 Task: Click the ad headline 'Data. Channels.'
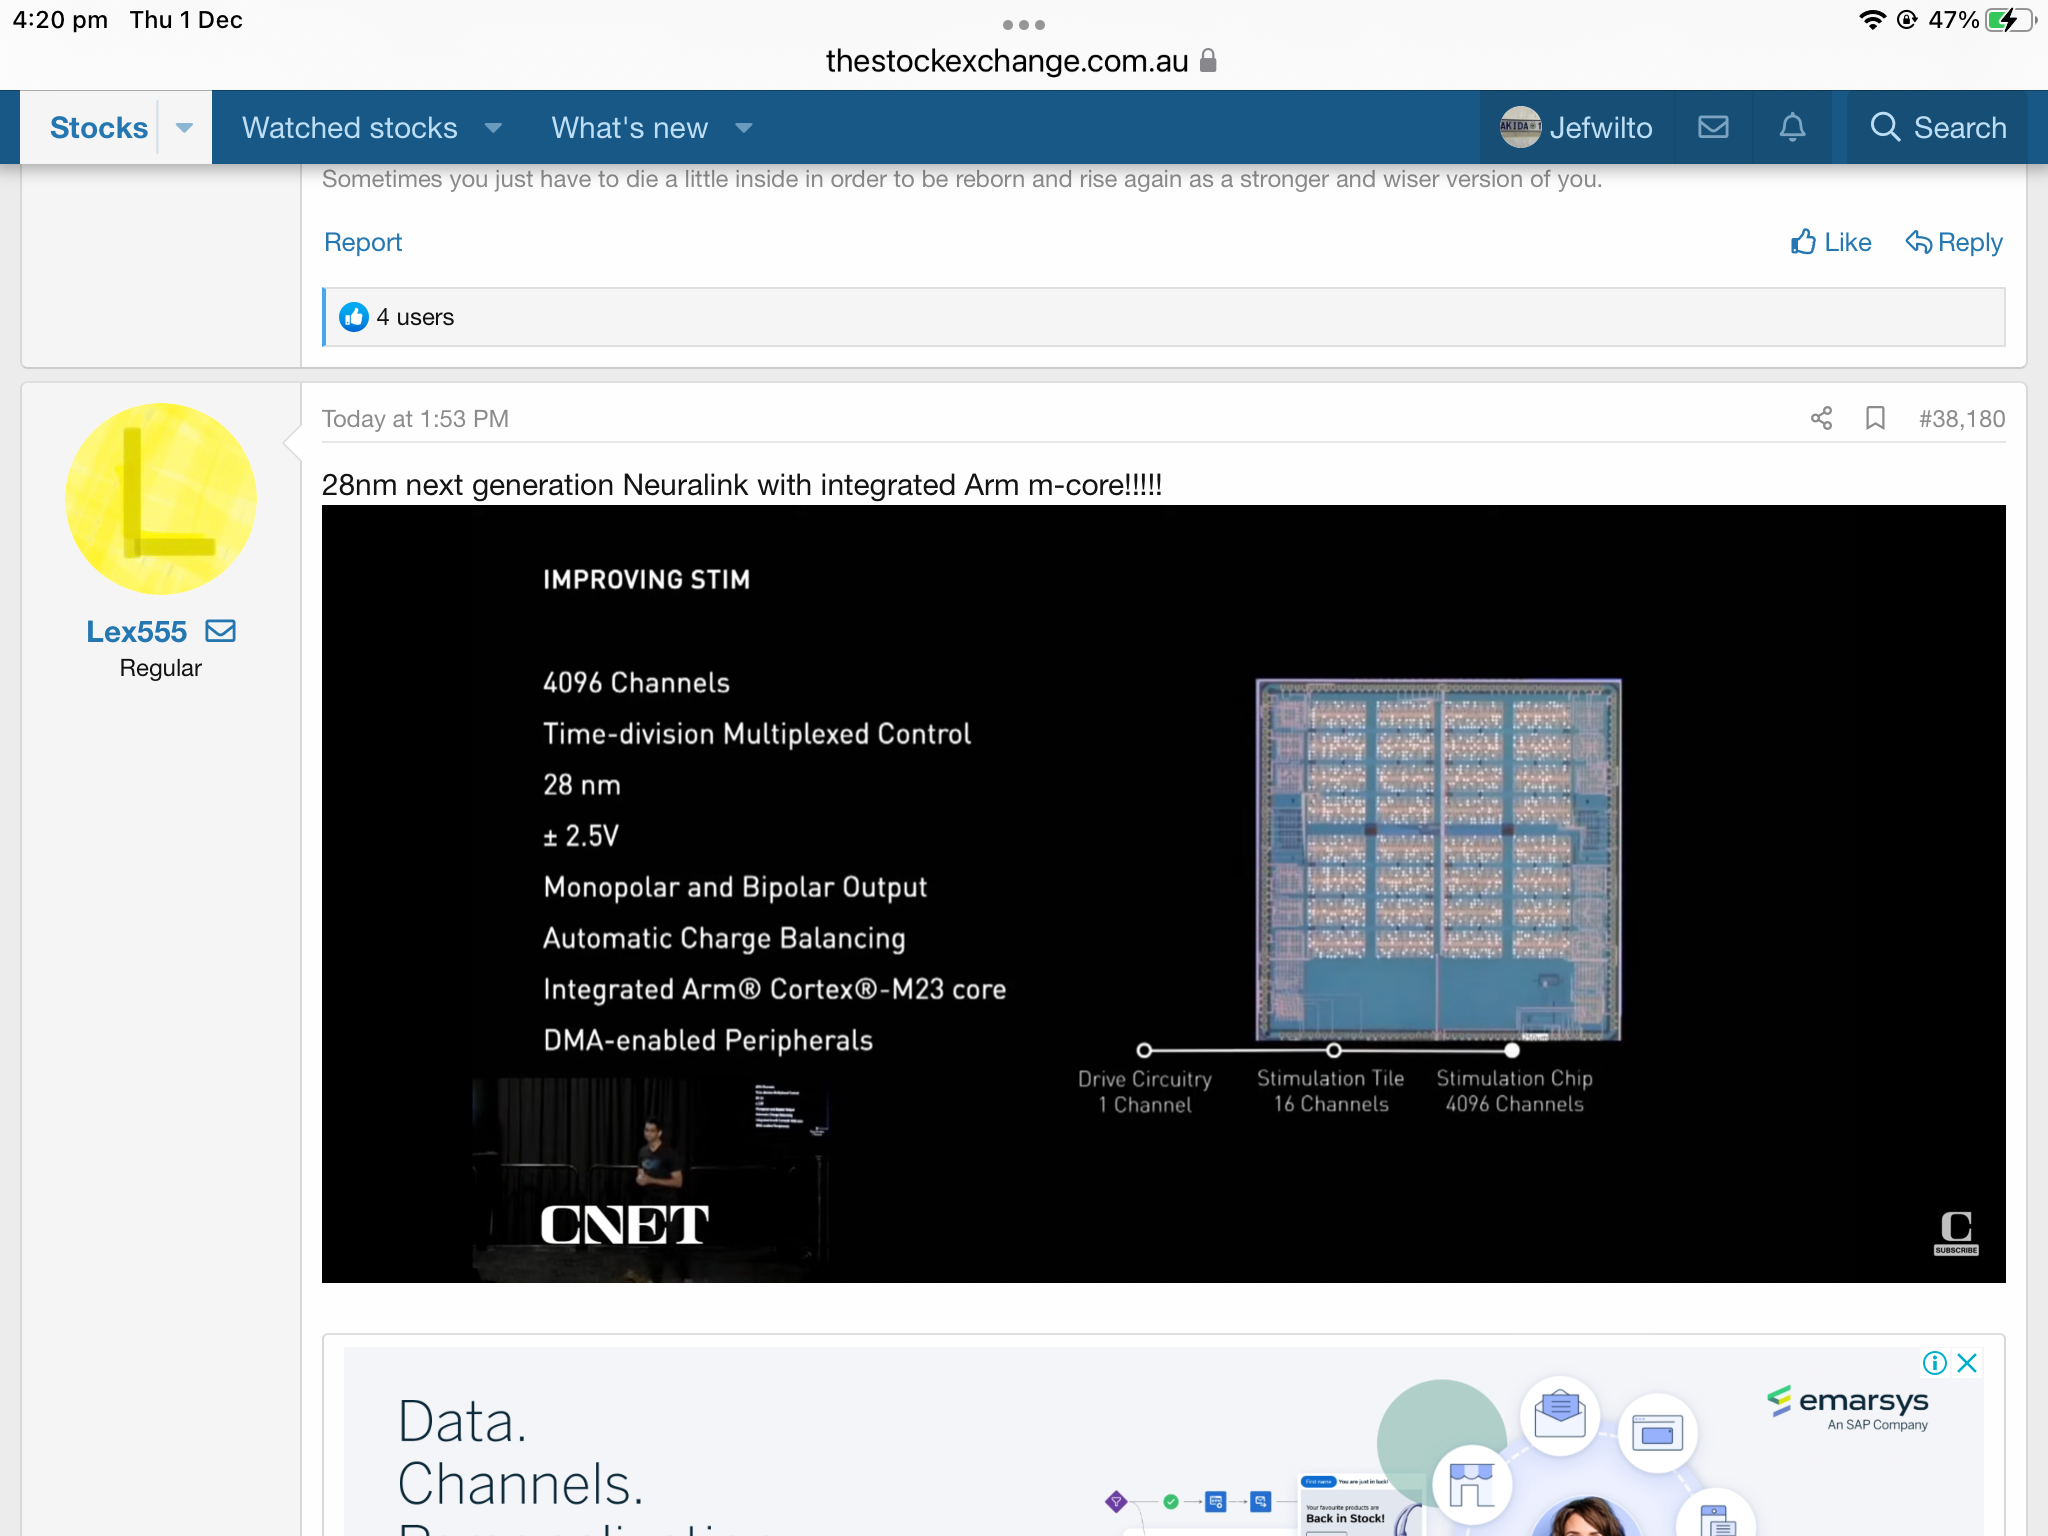pos(520,1452)
